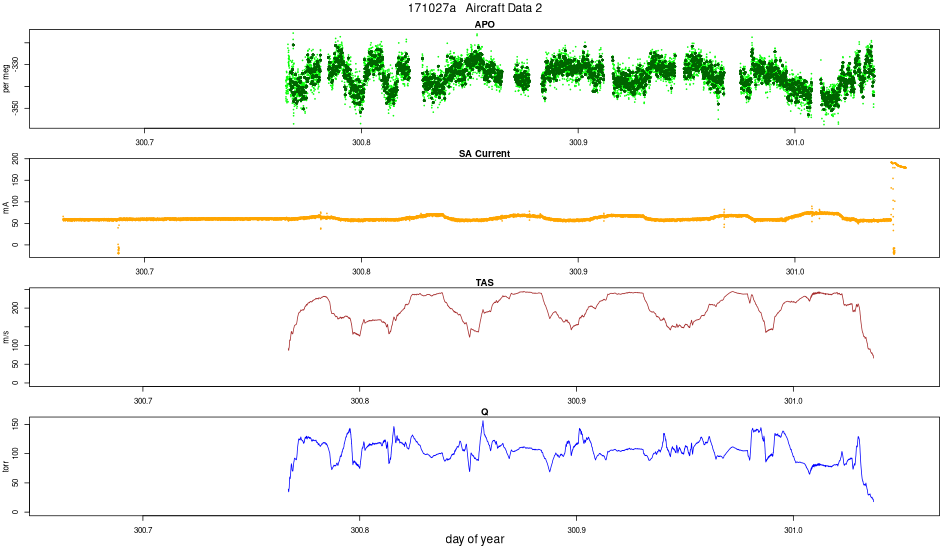This screenshot has height=550, width=950.
Task: Click the 301.0 tick under Q plot
Action: click(793, 529)
